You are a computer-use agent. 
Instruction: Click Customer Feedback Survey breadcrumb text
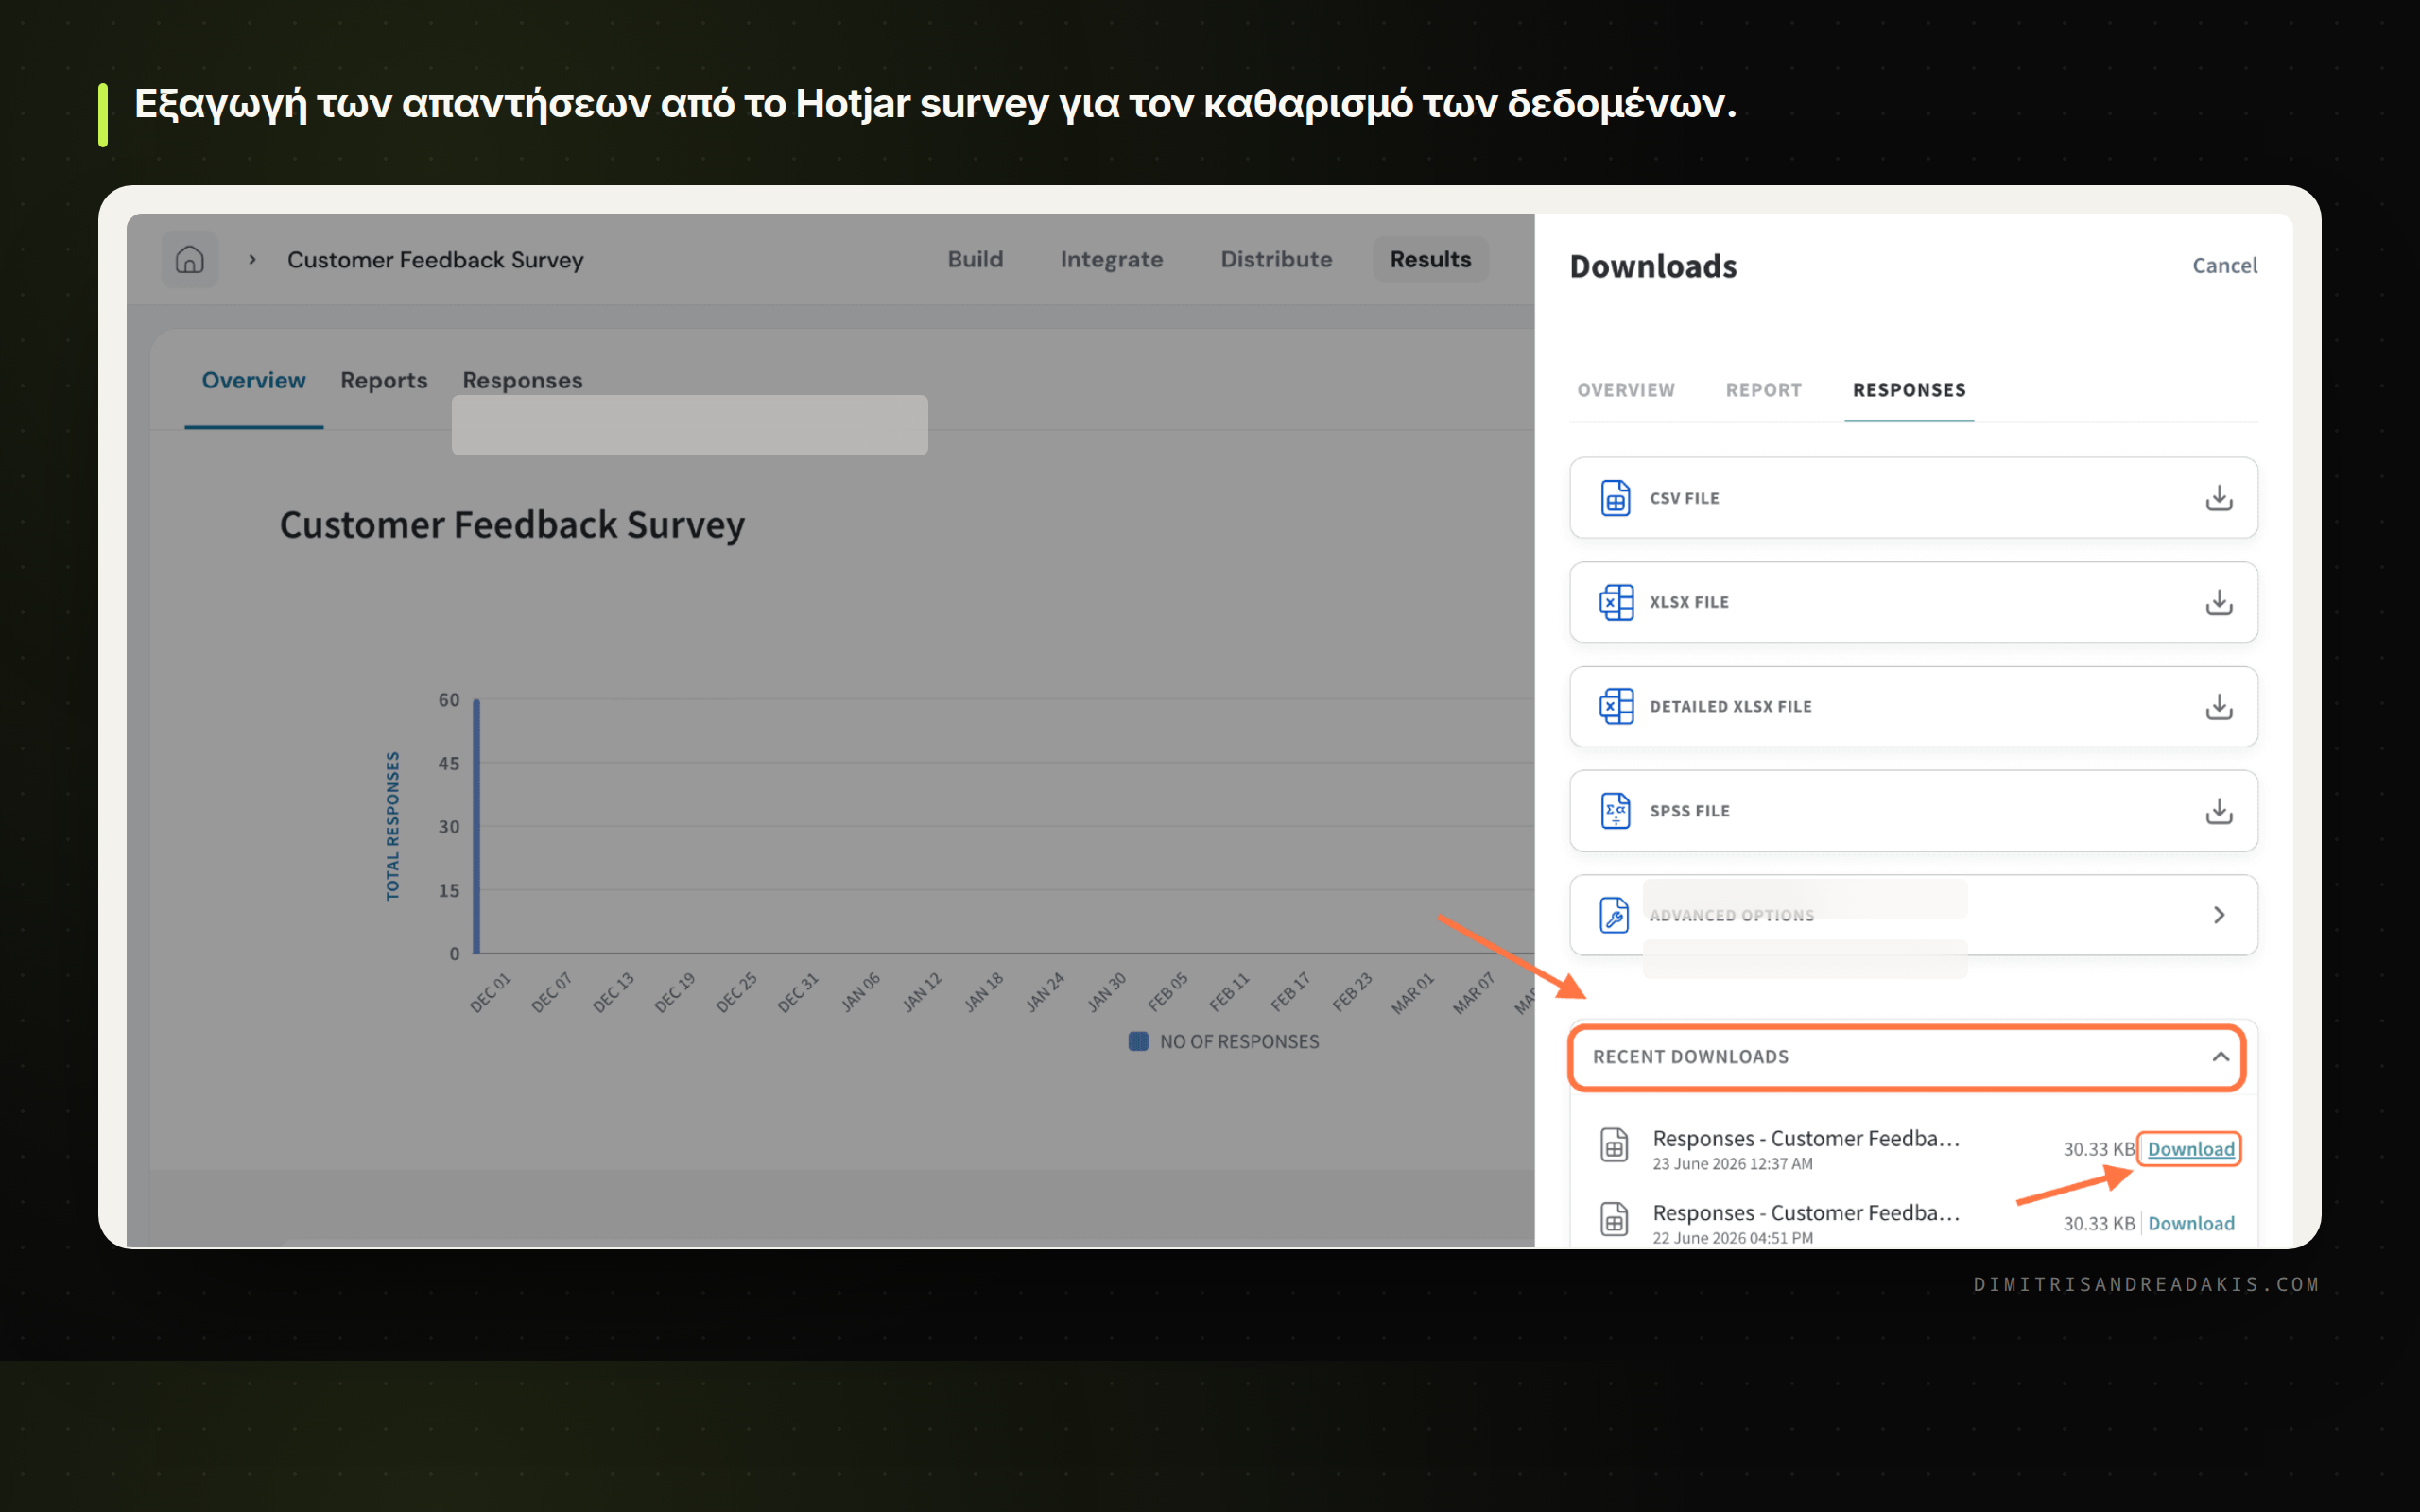[x=435, y=260]
